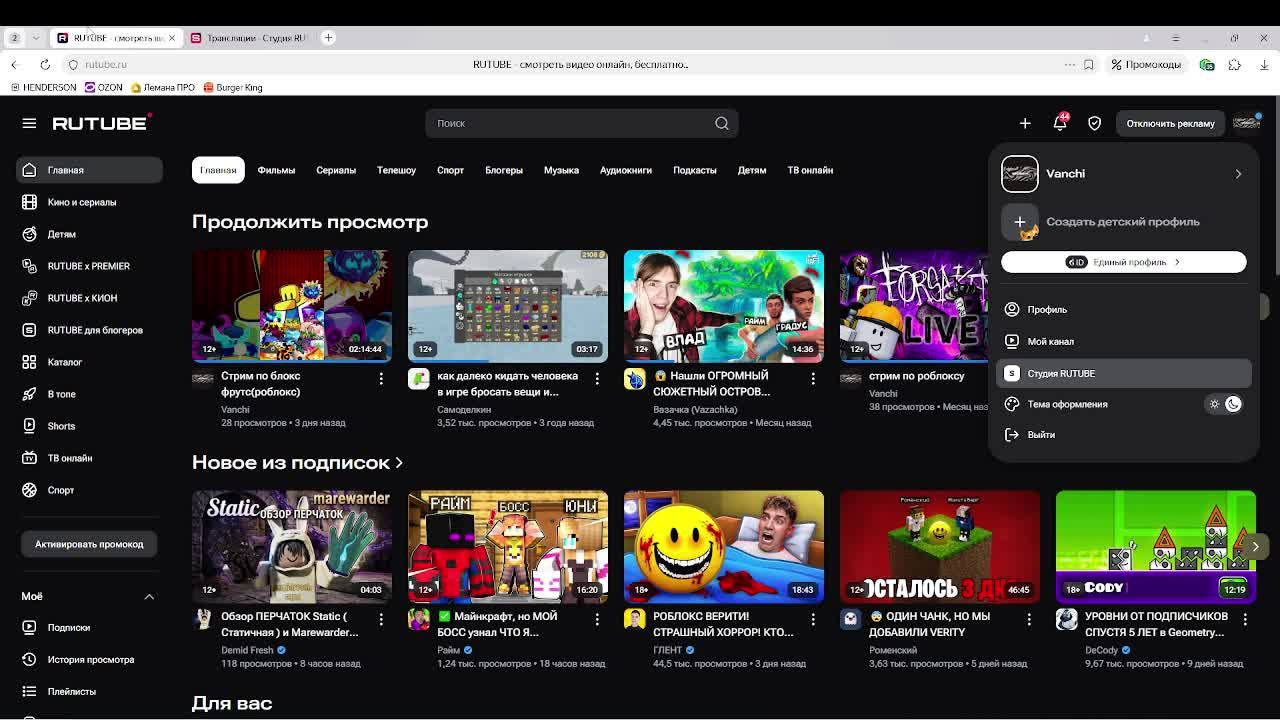This screenshot has width=1280, height=720.
Task: Open options for Нашли ОГРОМНЫЙ СЮЖЕТНЫЙ ОСТРОВ video
Action: point(813,378)
